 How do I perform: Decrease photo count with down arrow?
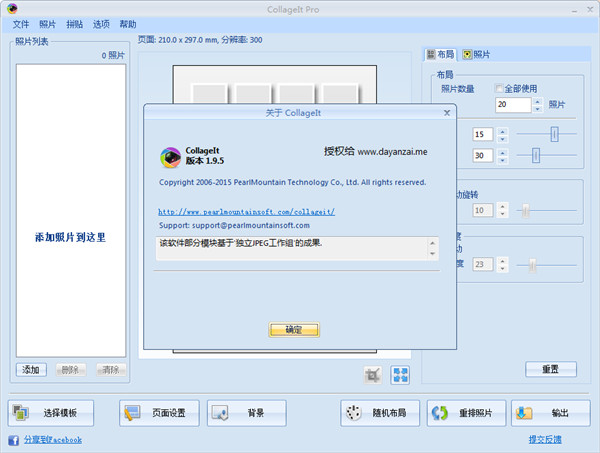point(538,109)
